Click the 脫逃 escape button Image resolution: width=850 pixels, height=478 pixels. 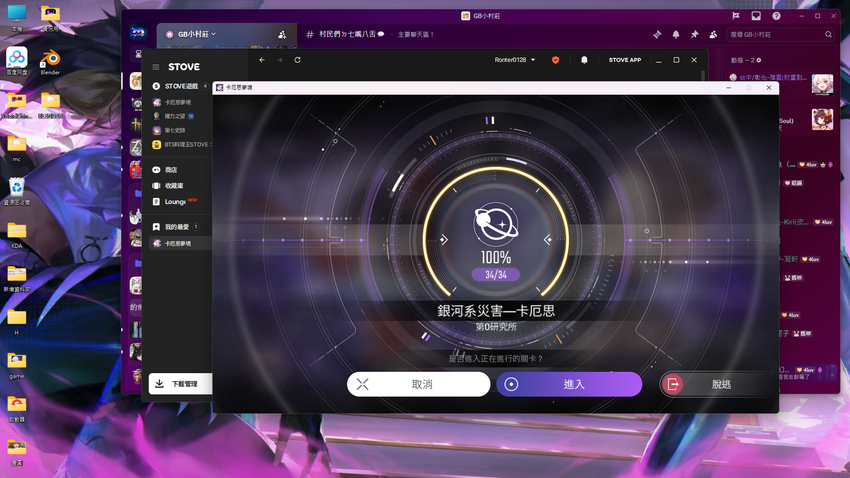(717, 384)
